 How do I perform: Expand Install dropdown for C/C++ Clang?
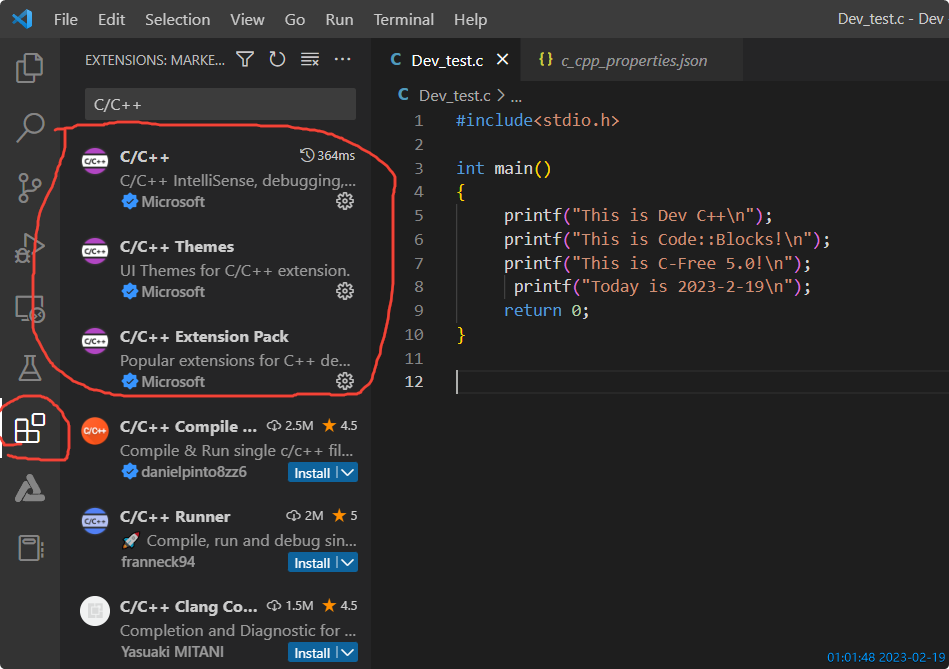347,653
